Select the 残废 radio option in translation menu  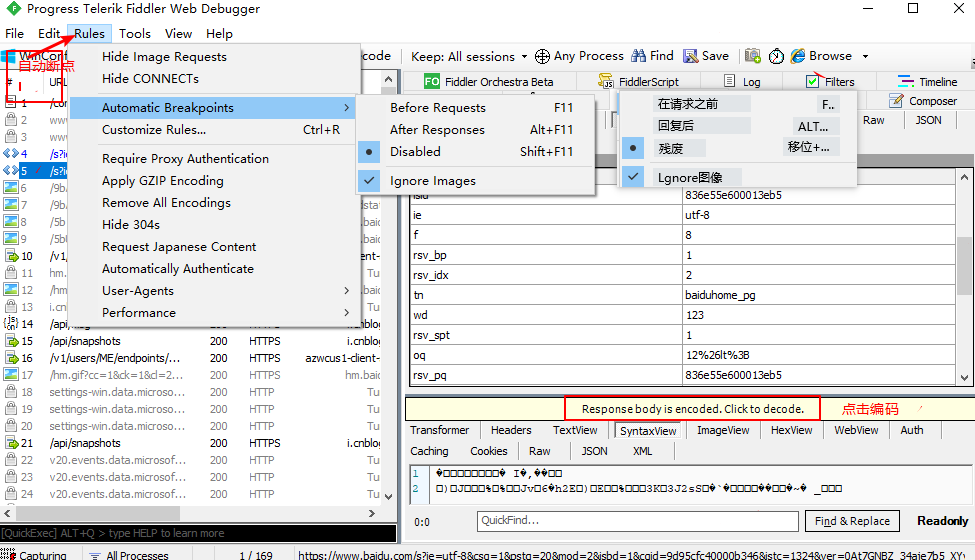click(x=633, y=148)
